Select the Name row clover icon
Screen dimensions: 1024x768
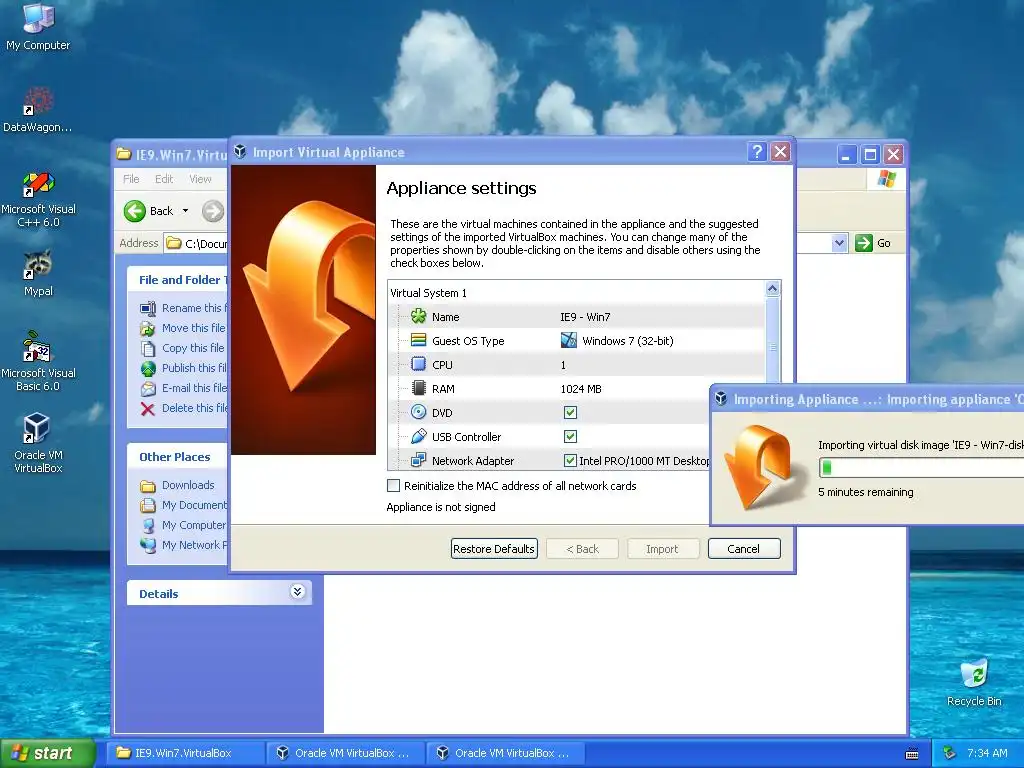[418, 317]
